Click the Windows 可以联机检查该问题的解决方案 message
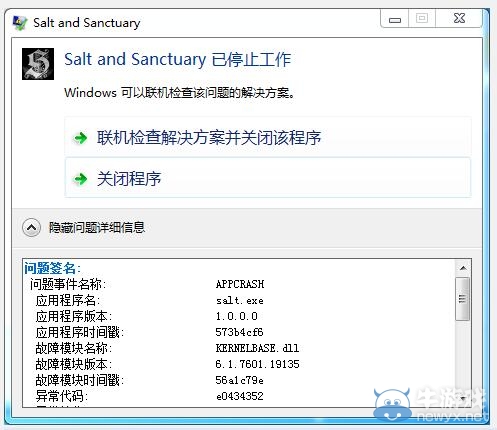The image size is (497, 430). pyautogui.click(x=179, y=92)
